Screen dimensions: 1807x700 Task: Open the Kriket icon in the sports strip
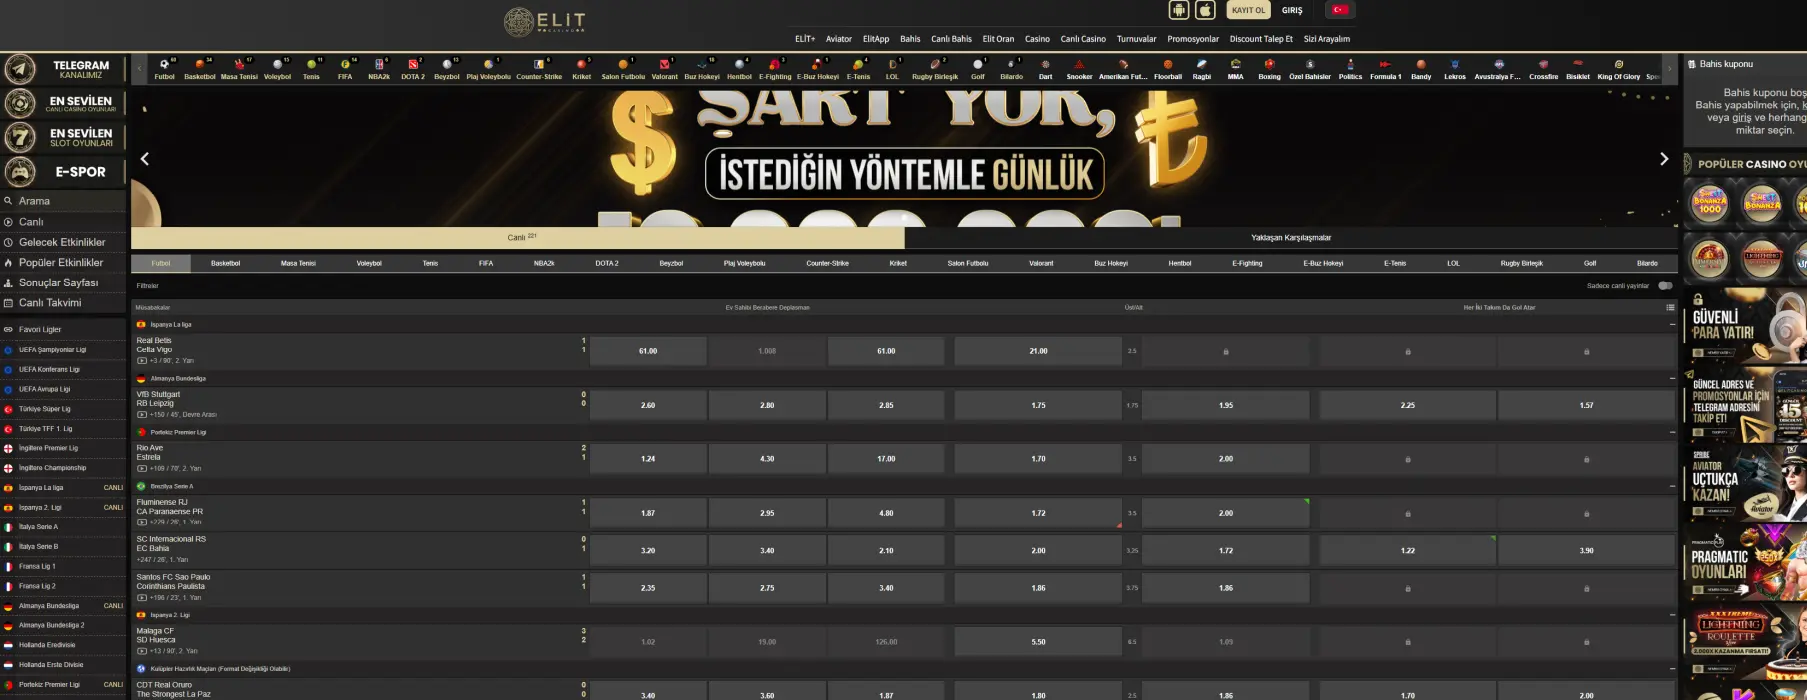[x=582, y=69]
